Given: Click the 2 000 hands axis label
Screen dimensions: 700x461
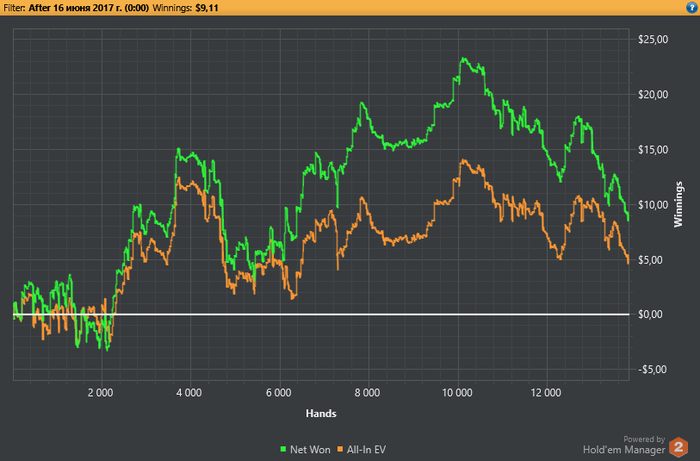Looking at the screenshot, I should pyautogui.click(x=100, y=393).
